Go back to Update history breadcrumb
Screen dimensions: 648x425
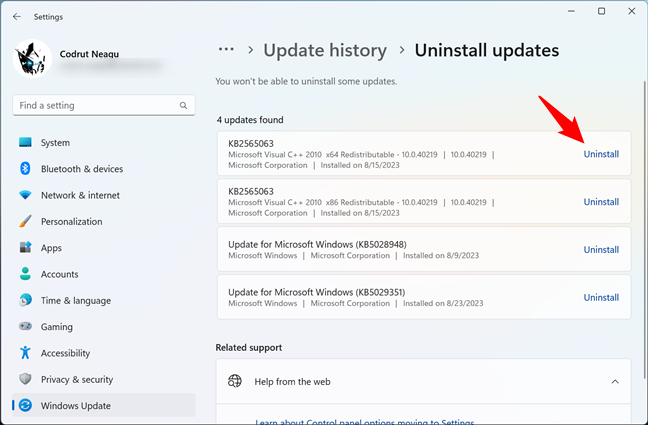click(x=325, y=50)
